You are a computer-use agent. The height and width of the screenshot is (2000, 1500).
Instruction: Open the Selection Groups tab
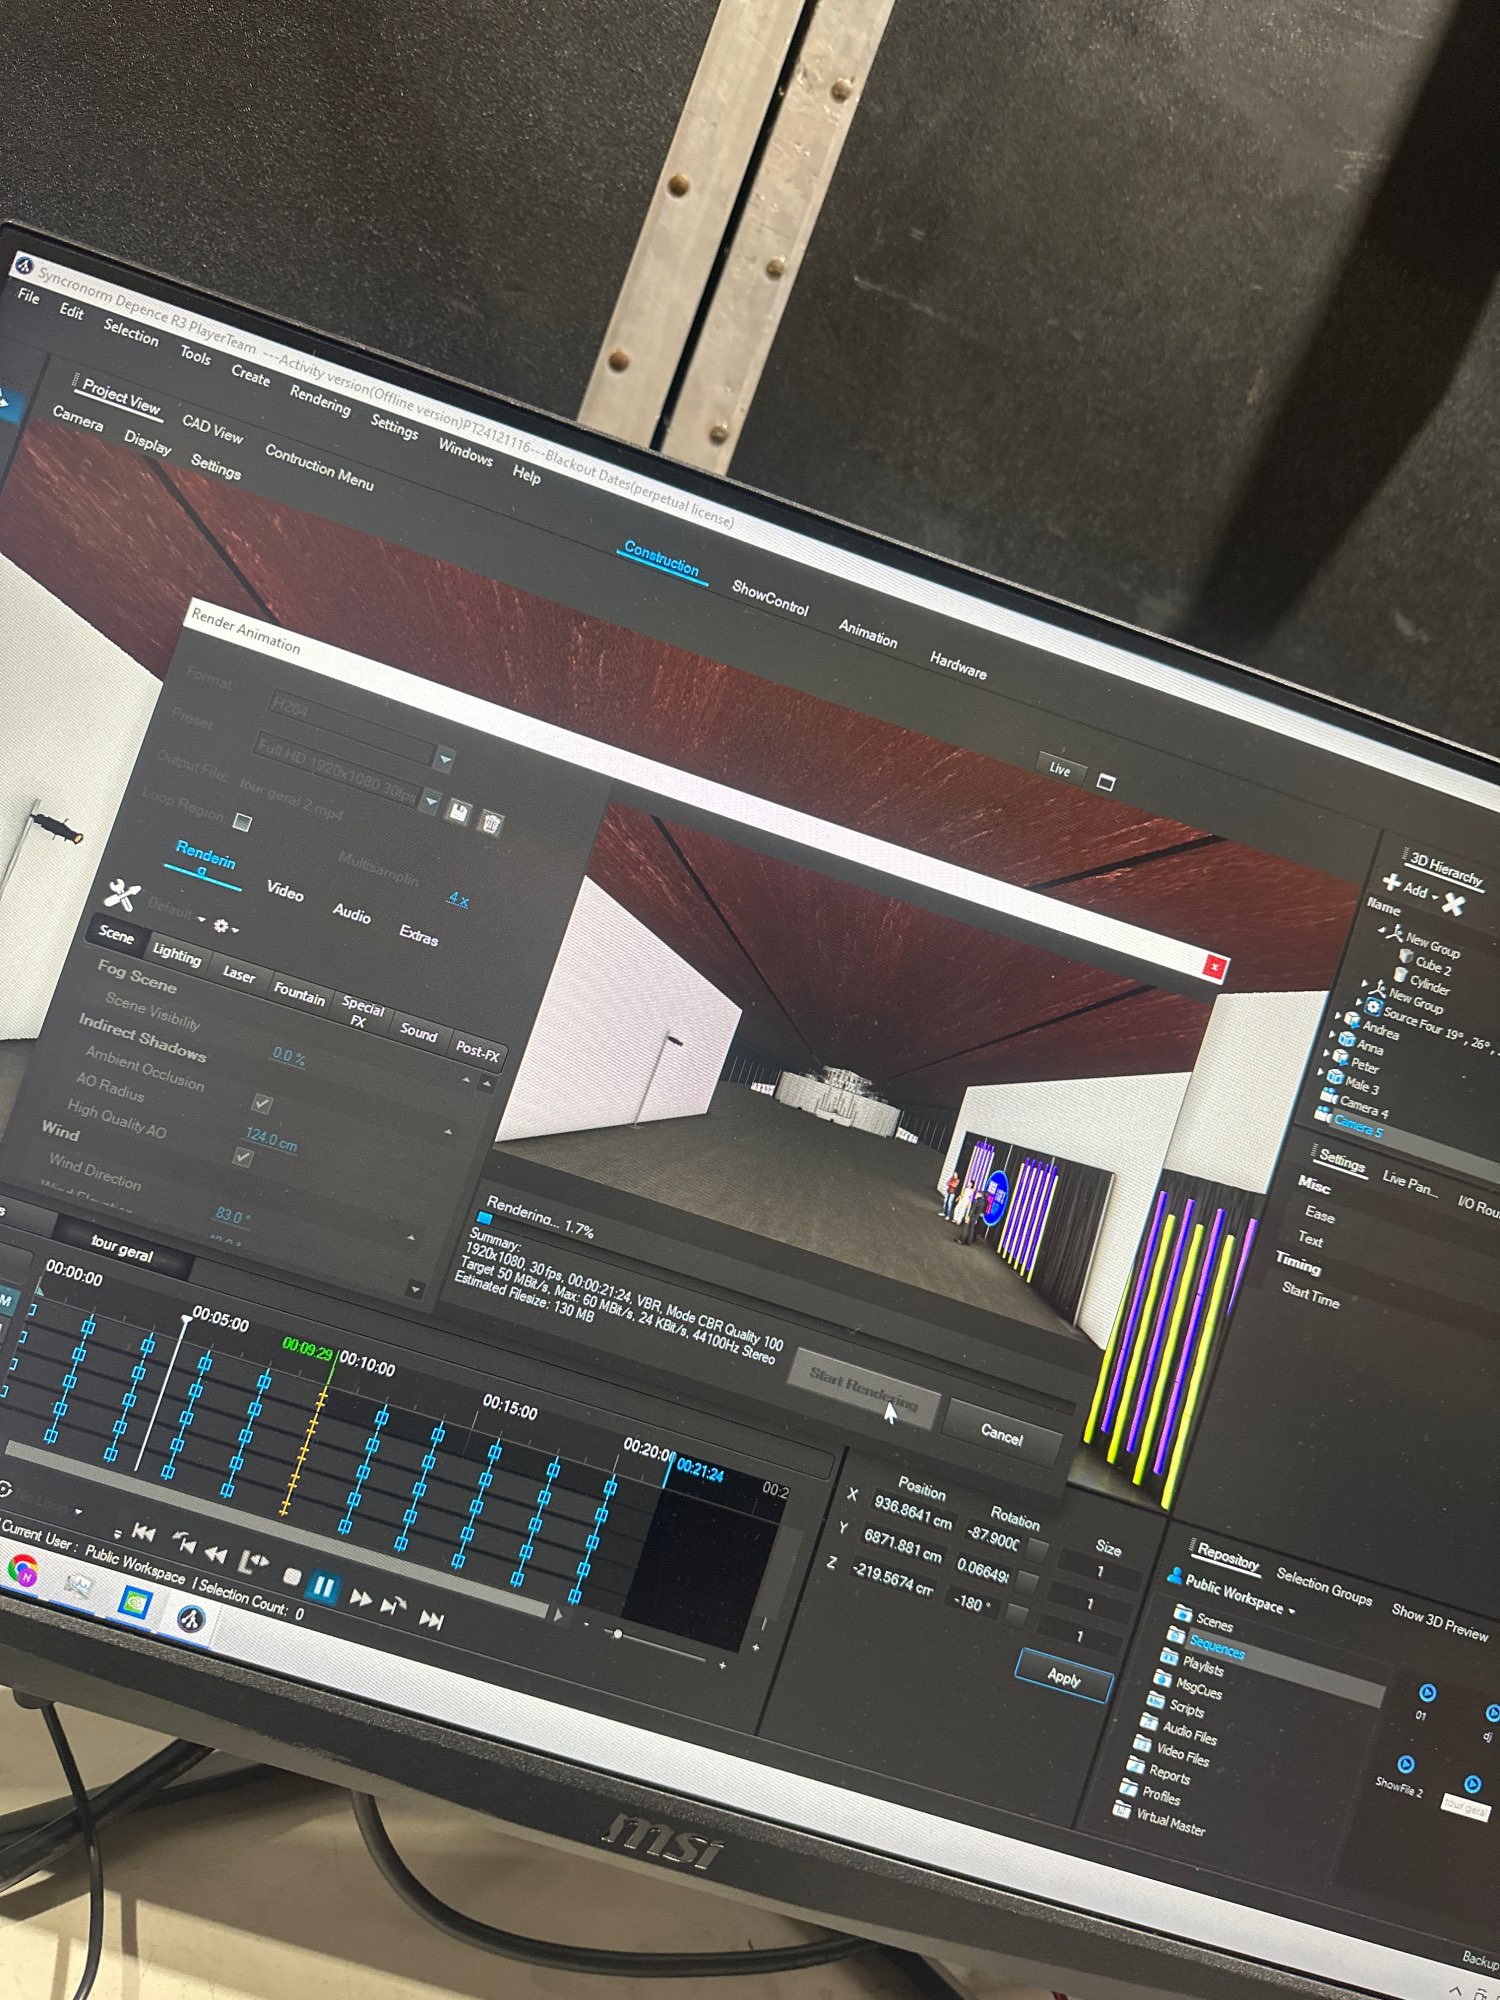(1324, 1586)
